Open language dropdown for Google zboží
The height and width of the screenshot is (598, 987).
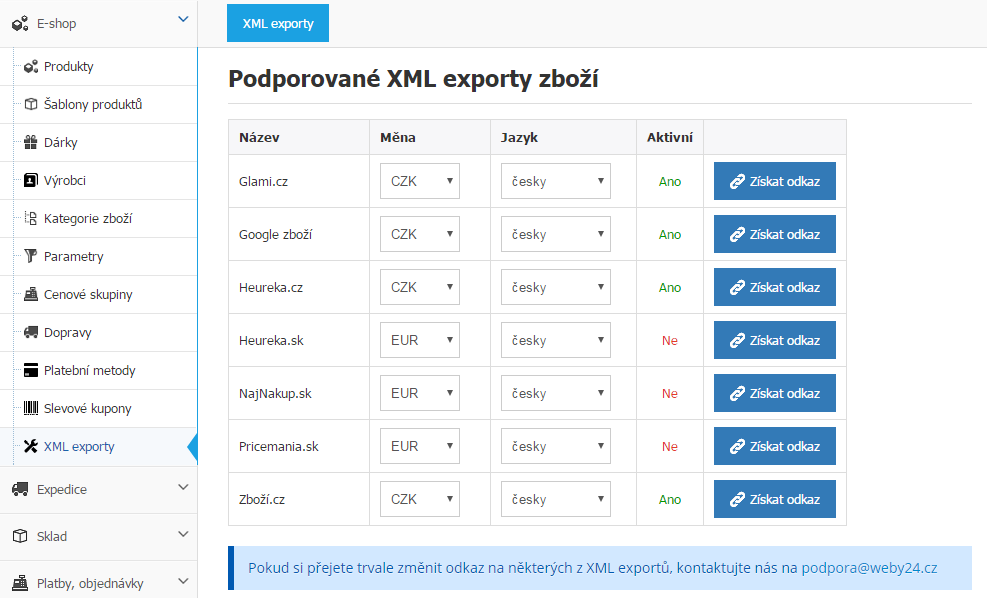pyautogui.click(x=556, y=234)
